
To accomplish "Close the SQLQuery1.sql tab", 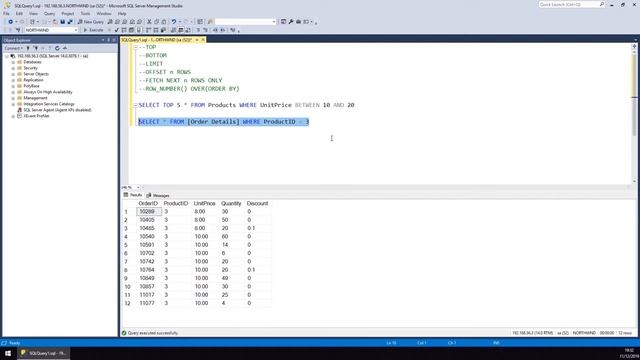I will click(x=203, y=40).
